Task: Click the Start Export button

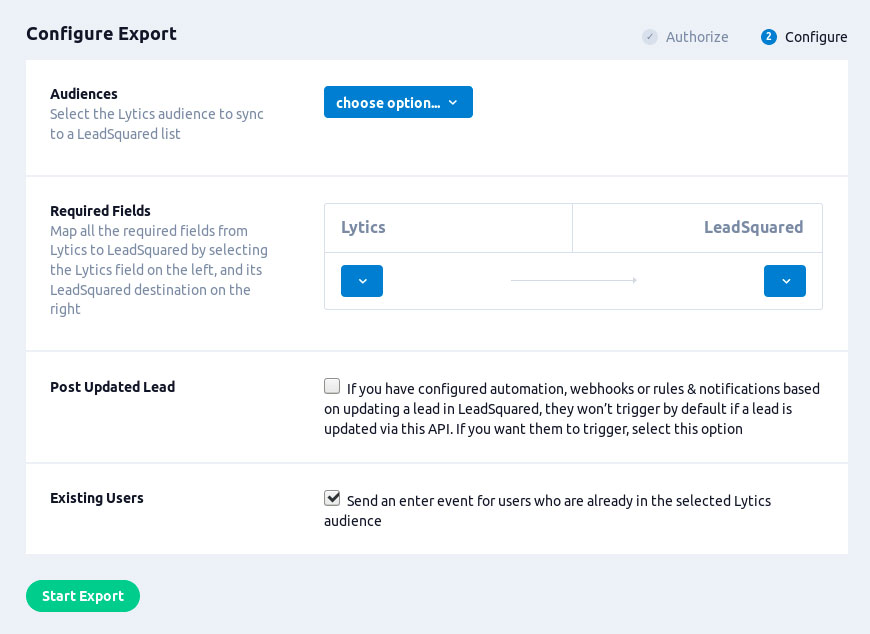Action: tap(83, 596)
